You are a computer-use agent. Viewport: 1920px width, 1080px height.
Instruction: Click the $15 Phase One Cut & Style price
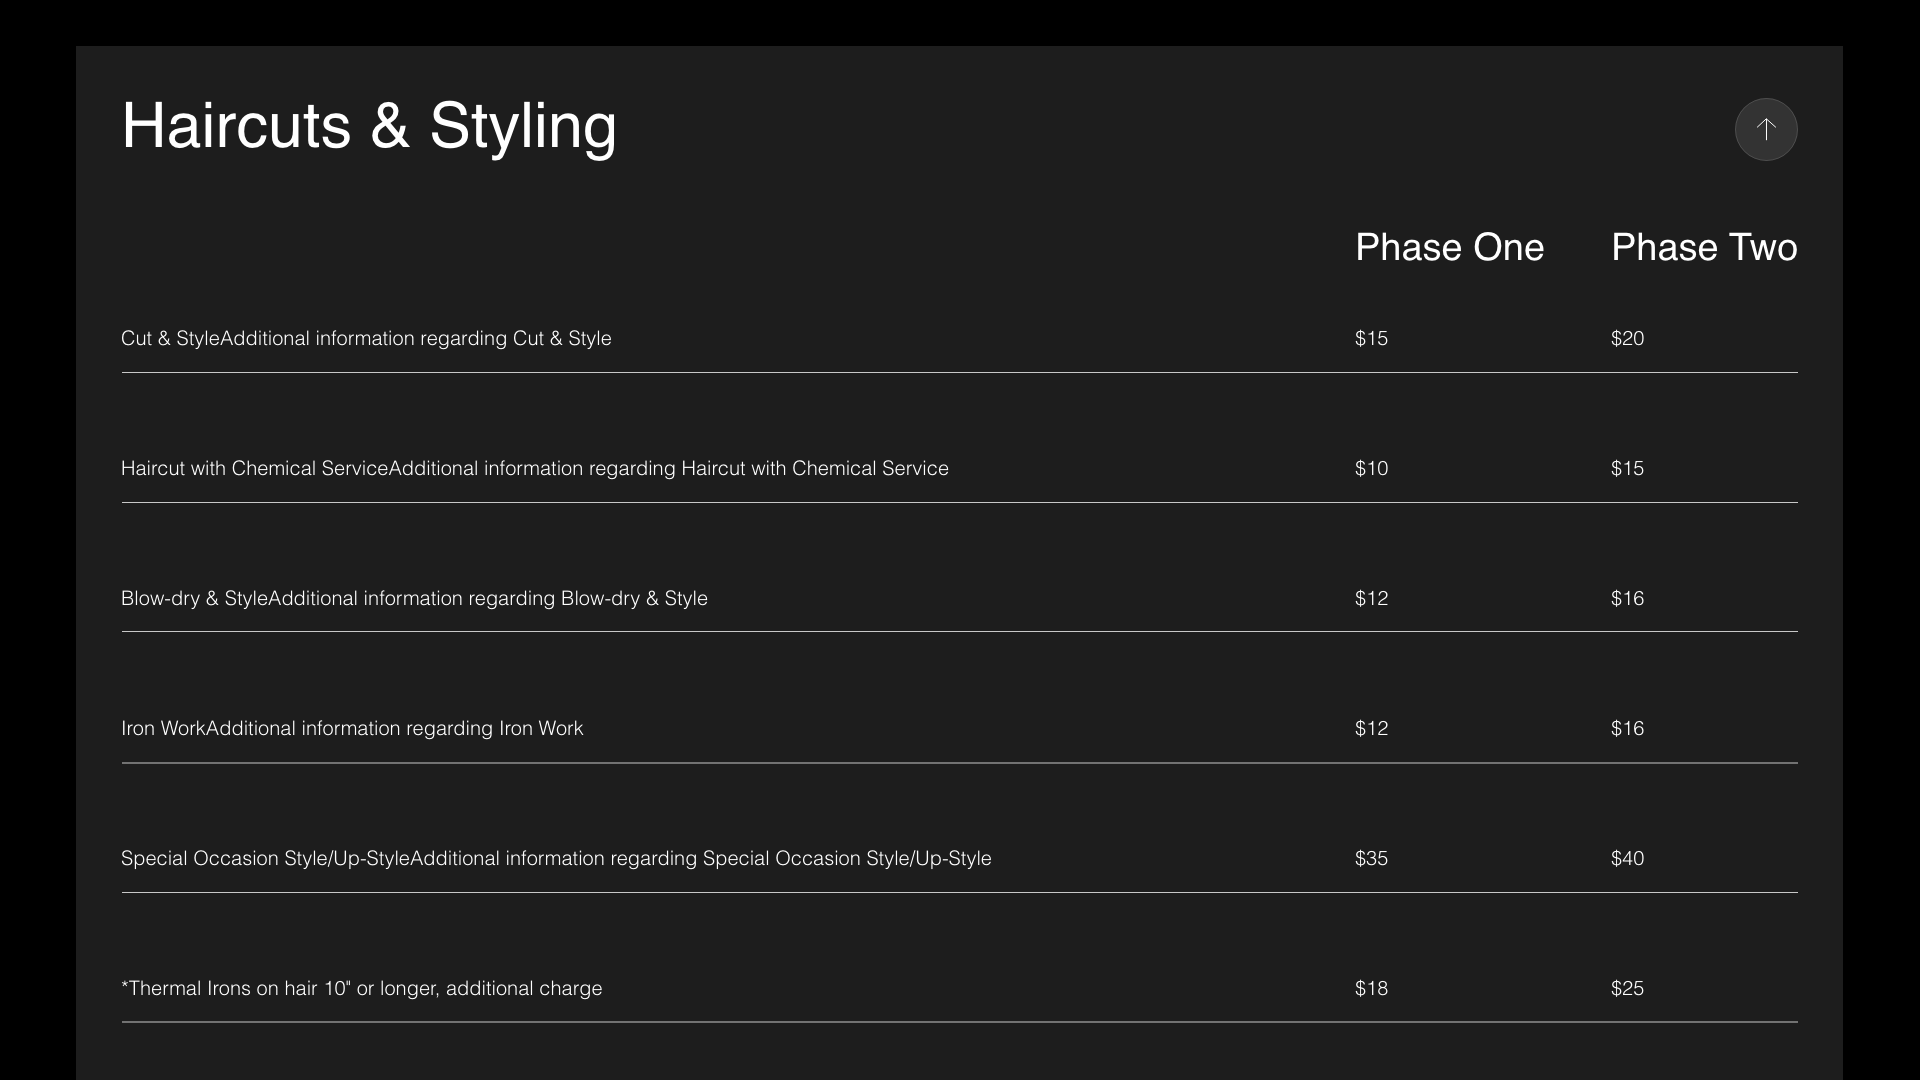[1371, 338]
